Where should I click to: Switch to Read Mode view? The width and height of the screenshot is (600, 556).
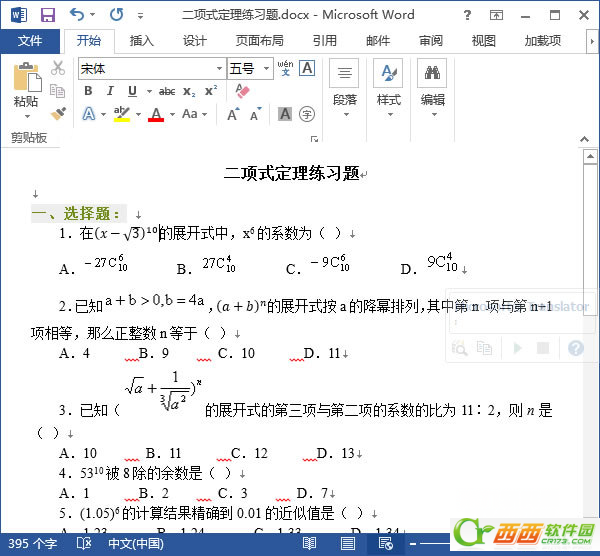[x=309, y=544]
